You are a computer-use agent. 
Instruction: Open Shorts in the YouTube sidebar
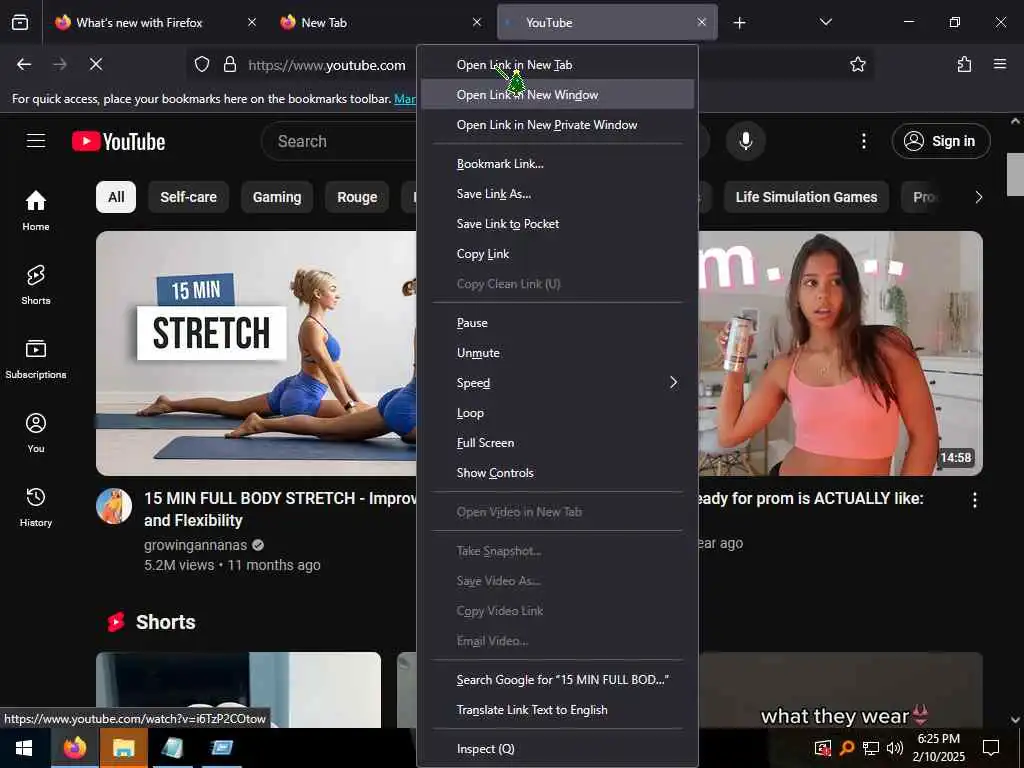click(36, 285)
